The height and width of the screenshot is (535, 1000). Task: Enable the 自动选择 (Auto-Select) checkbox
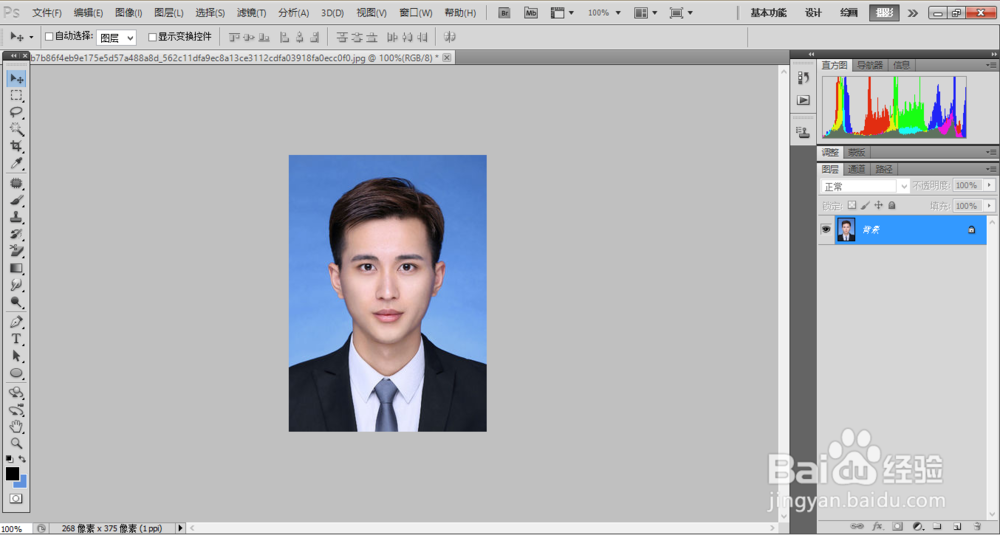click(x=49, y=37)
